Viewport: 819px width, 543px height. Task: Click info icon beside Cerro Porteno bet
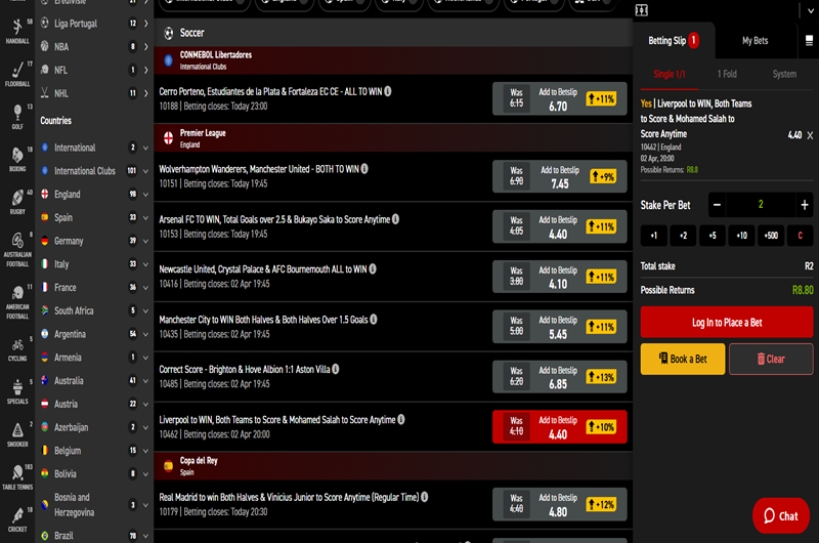[388, 91]
